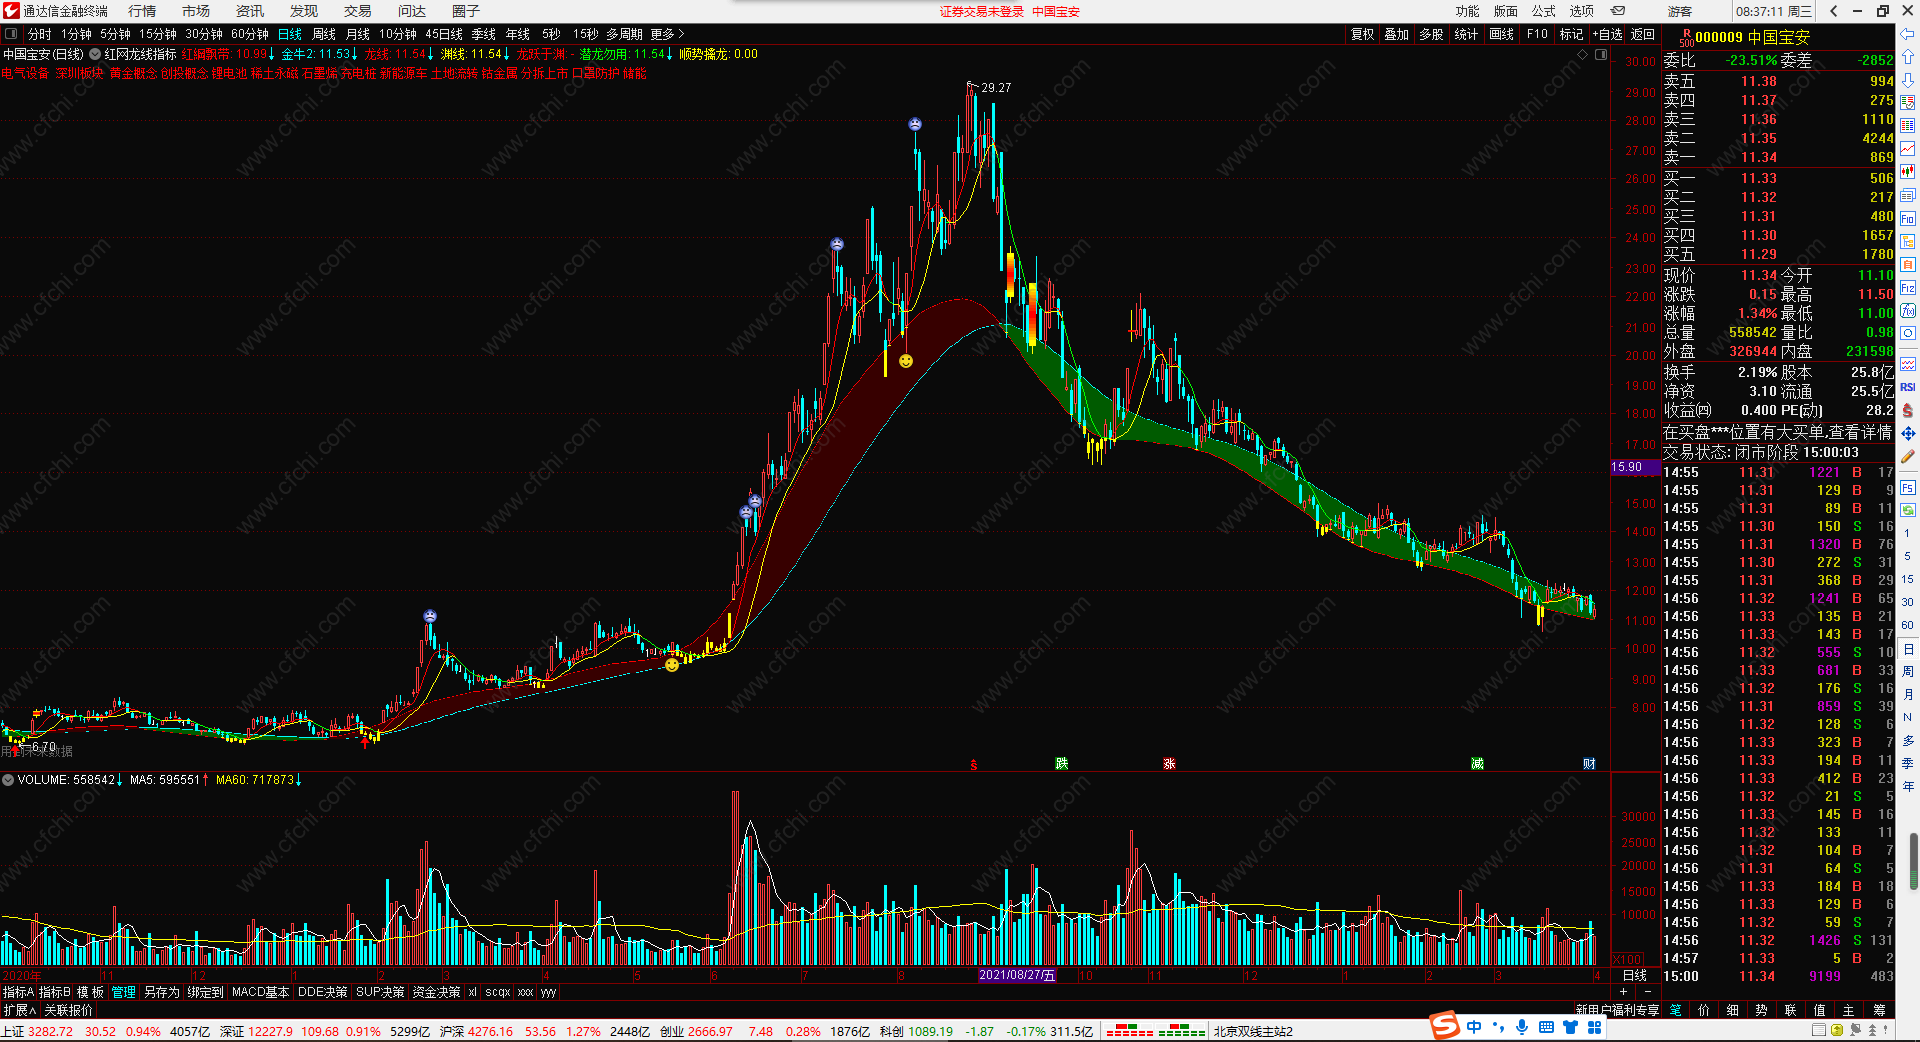This screenshot has height=1042, width=1920.
Task: Click the MACD基本 indicator button
Action: [260, 992]
